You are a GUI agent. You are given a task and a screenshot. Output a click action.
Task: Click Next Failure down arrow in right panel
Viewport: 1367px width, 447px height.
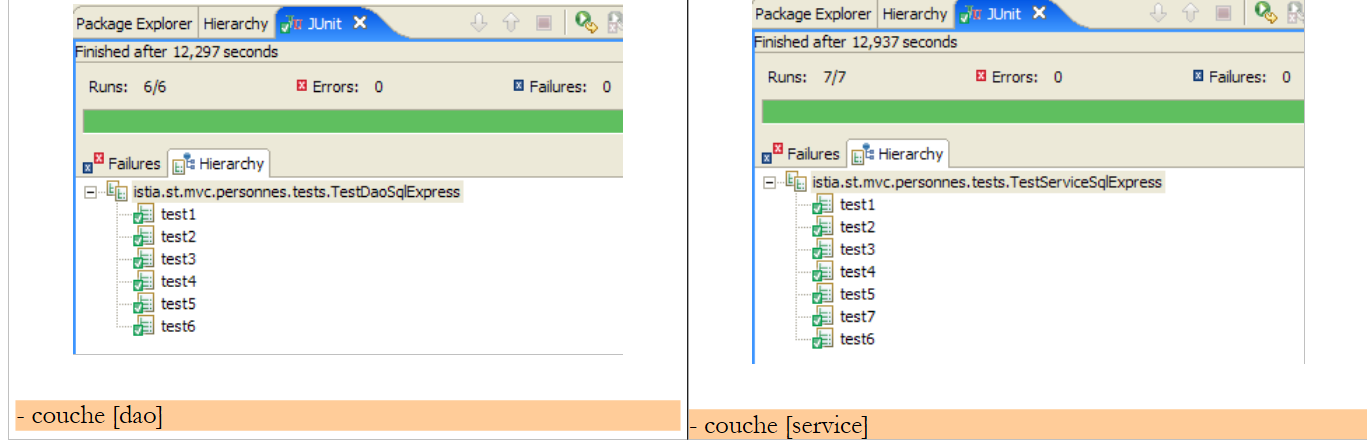1158,13
